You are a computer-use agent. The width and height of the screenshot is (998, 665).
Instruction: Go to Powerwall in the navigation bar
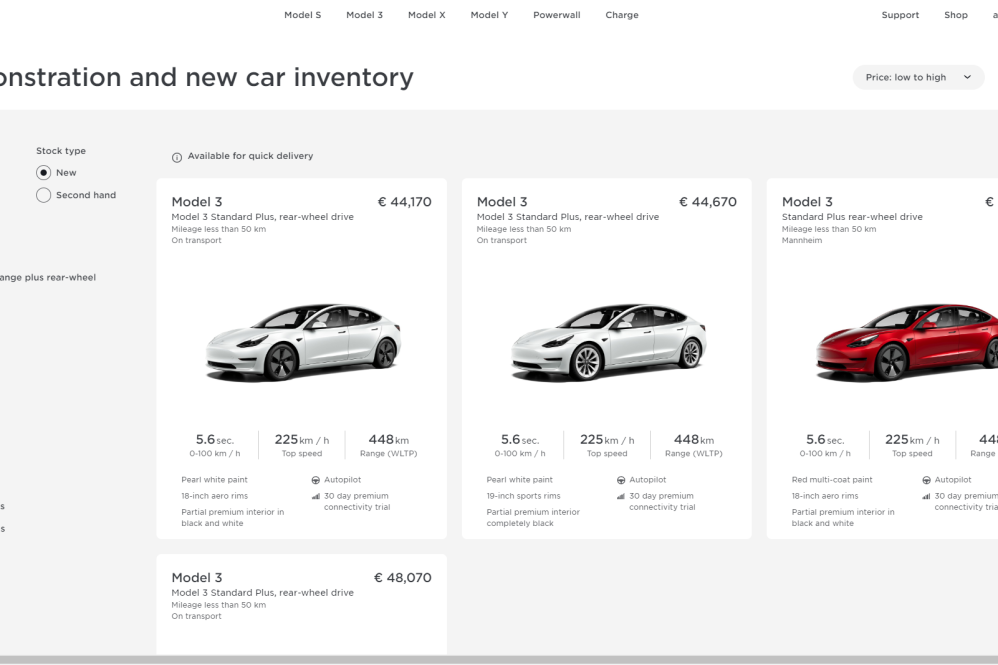[556, 16]
